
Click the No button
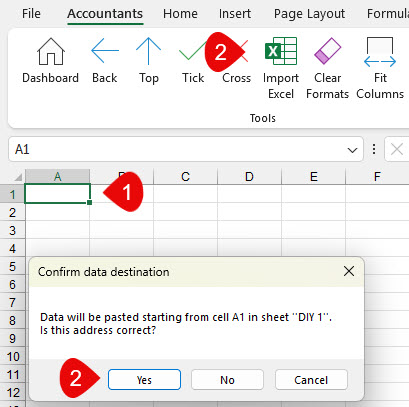point(227,379)
